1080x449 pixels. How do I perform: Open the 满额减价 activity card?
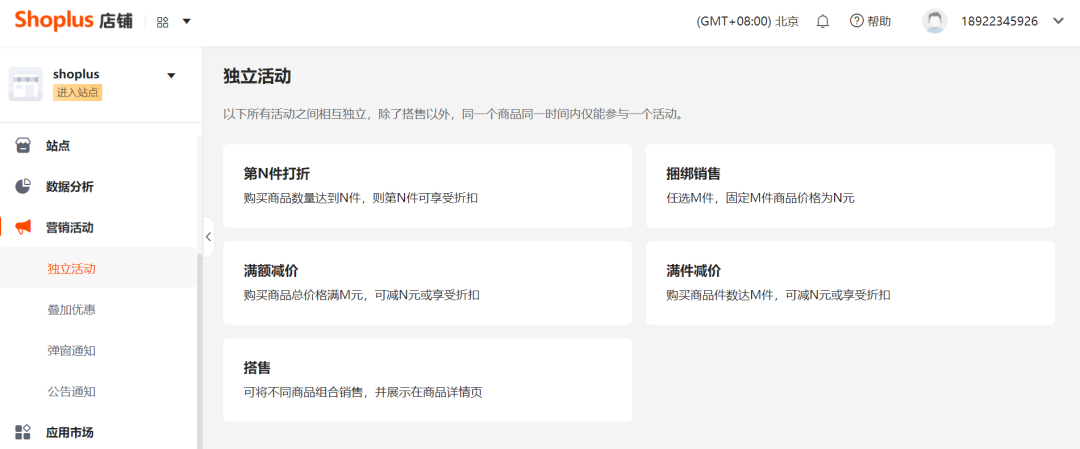point(428,282)
